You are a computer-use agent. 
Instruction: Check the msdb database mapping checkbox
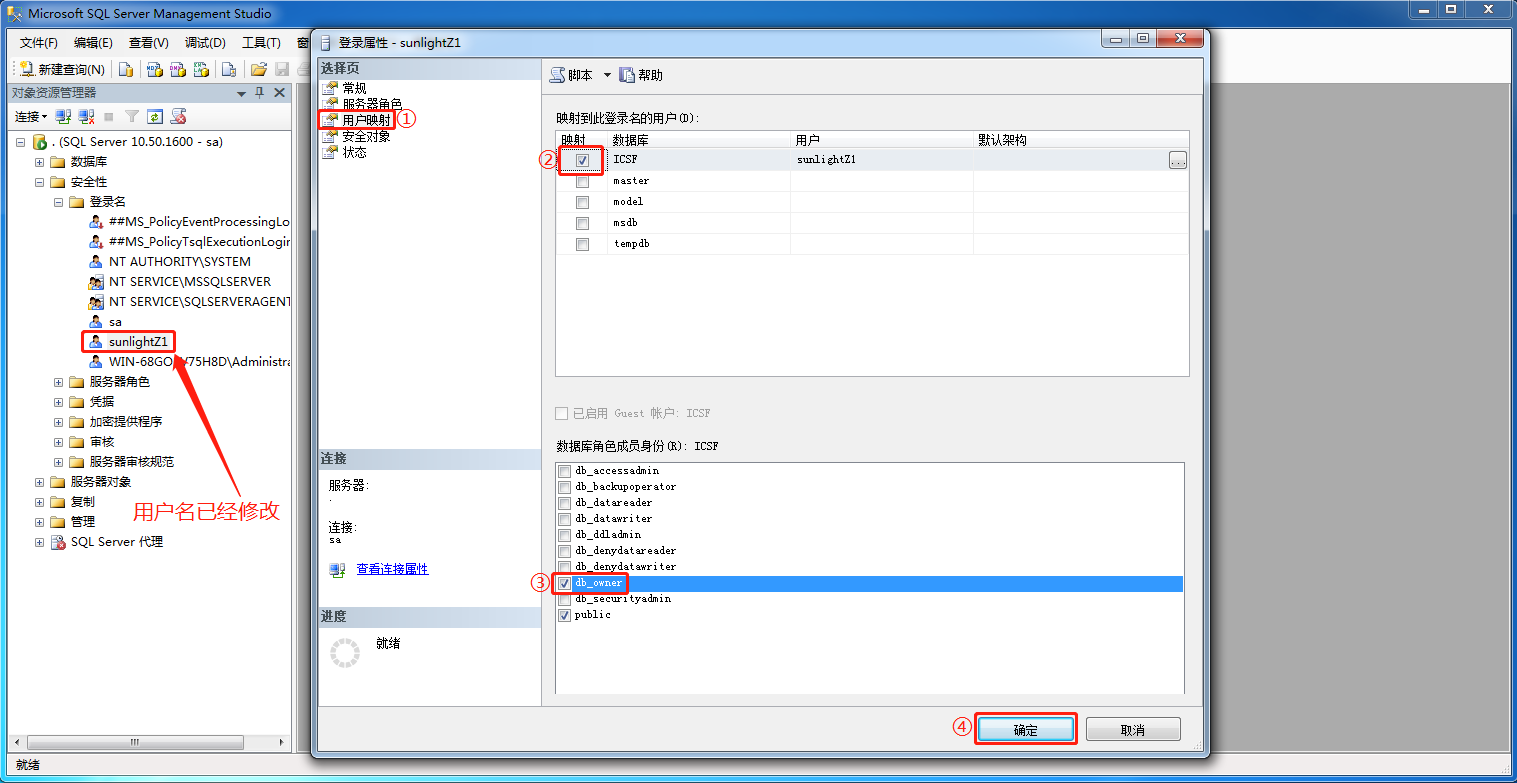[582, 223]
